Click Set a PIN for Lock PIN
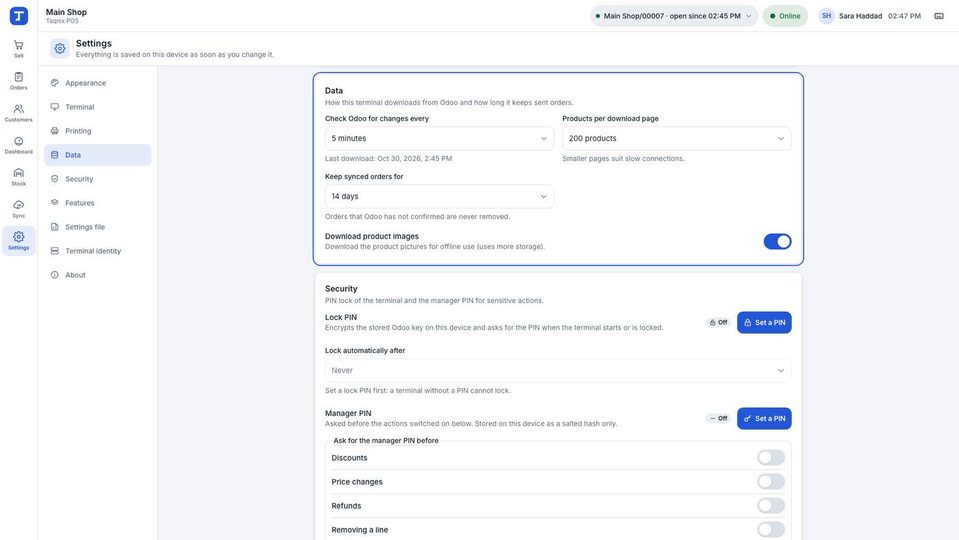This screenshot has width=959, height=540. pyautogui.click(x=764, y=322)
